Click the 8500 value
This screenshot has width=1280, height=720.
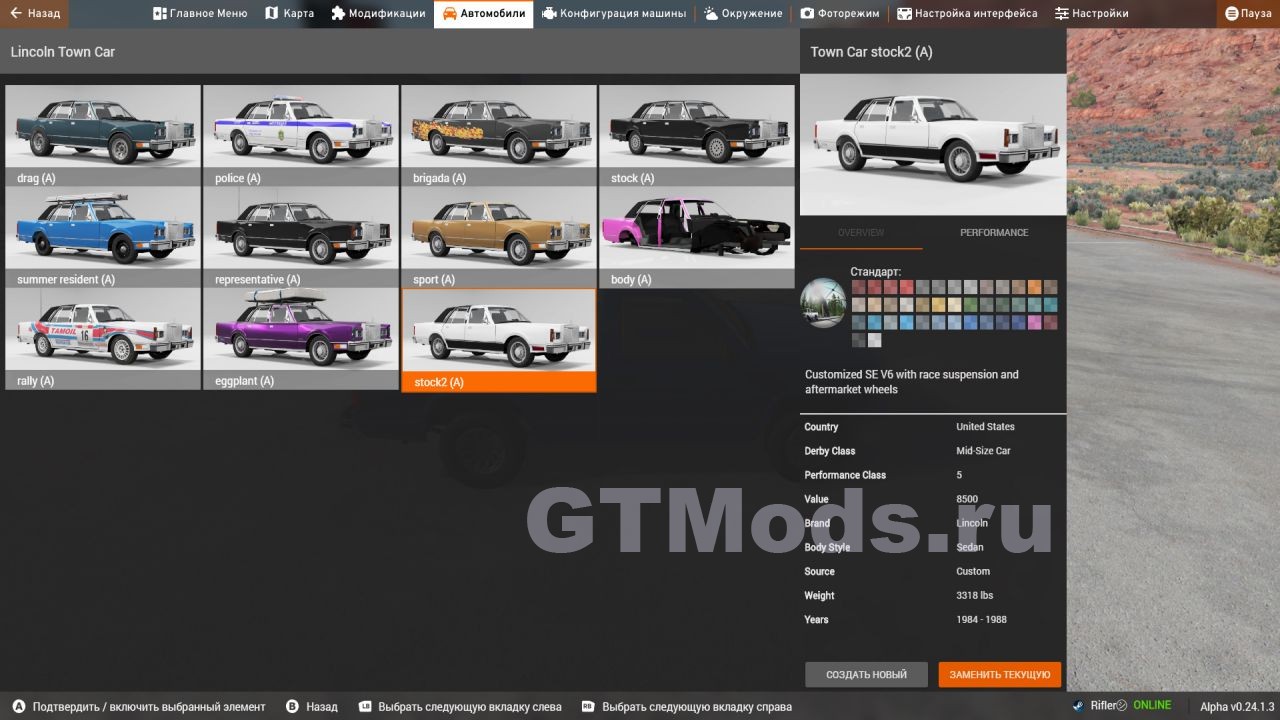967,499
